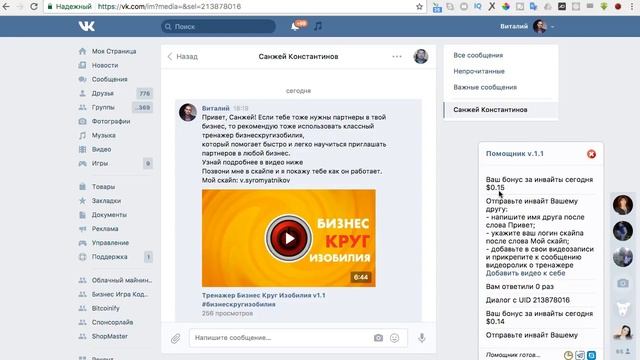Open first friend avatar in right chat bar

622,204
